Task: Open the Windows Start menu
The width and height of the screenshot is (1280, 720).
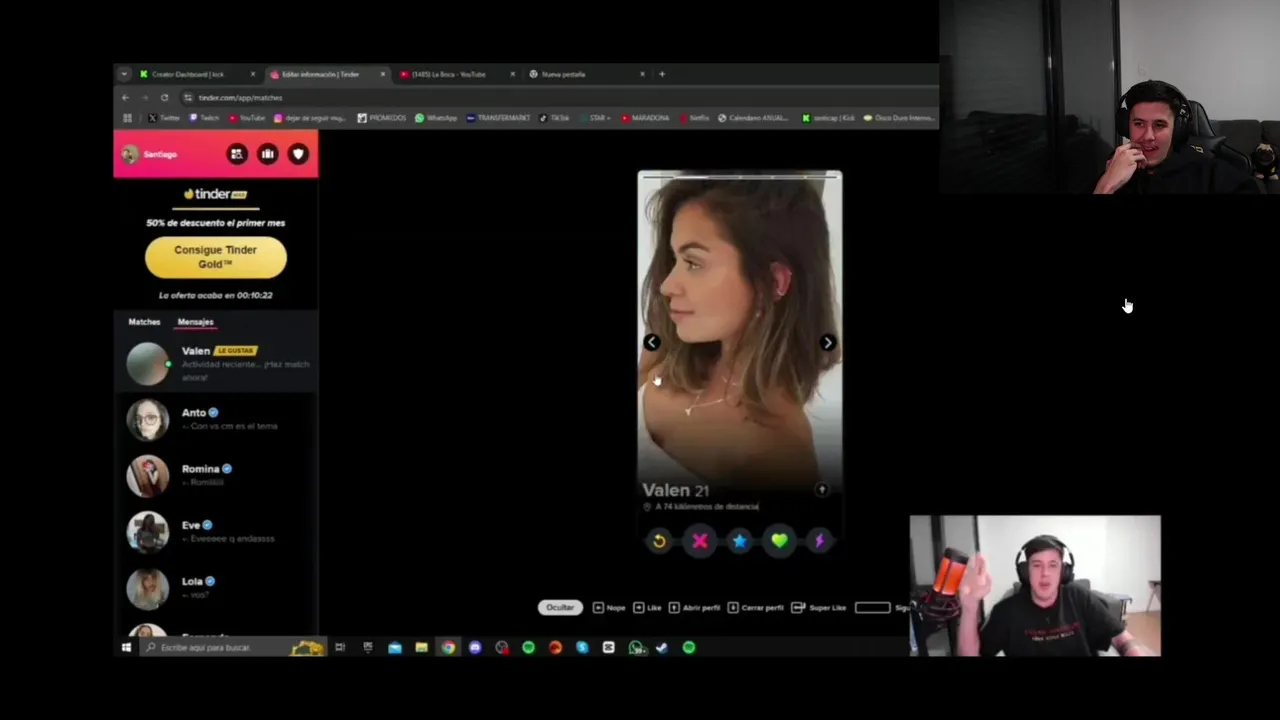Action: pos(126,648)
